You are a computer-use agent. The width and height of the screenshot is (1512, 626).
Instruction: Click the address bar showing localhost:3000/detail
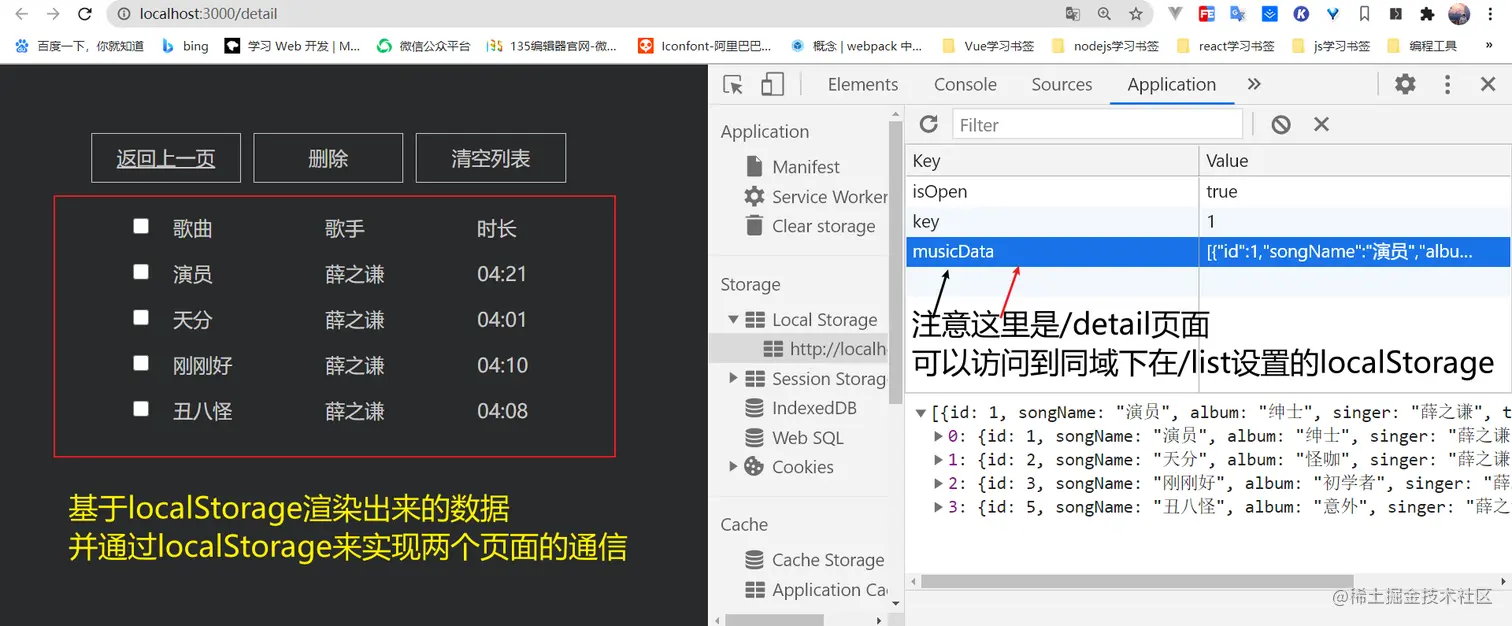(x=580, y=14)
